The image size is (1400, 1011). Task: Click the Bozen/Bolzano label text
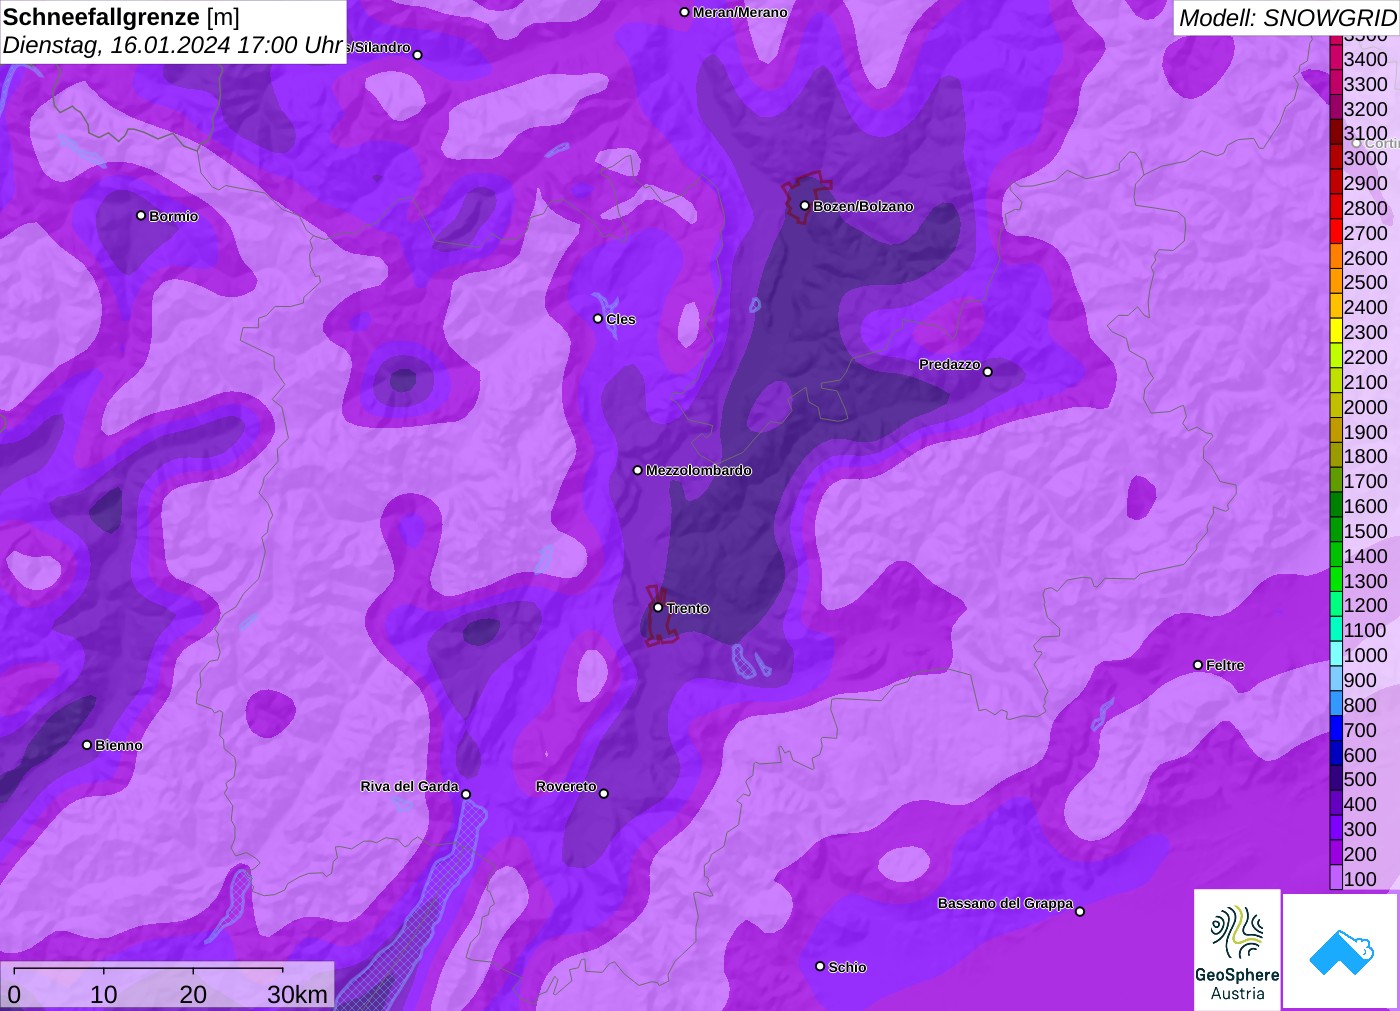click(x=863, y=206)
